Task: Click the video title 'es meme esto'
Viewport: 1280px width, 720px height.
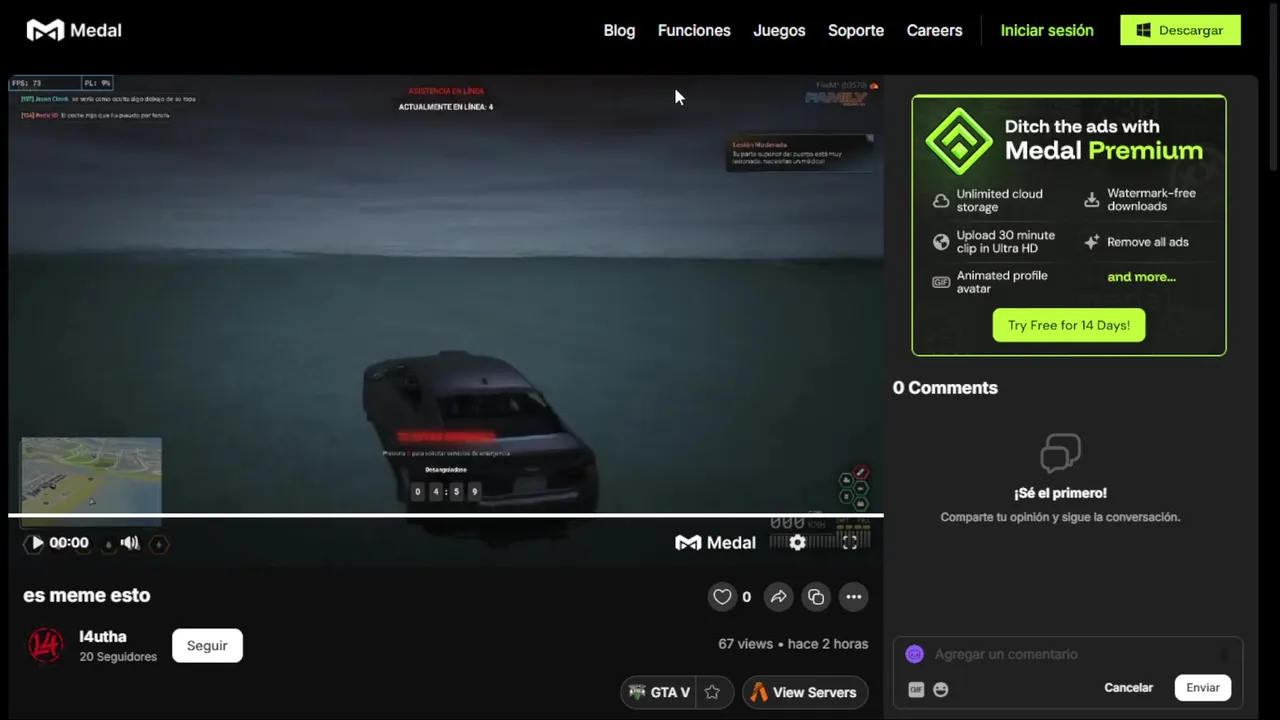Action: (x=87, y=595)
